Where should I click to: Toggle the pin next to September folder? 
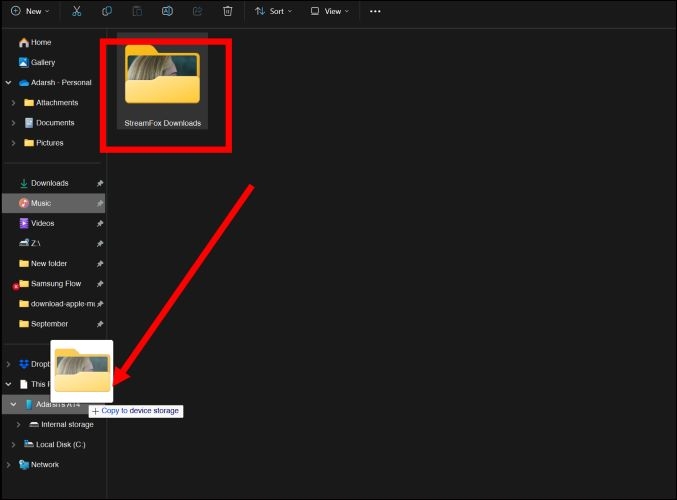[x=99, y=325]
